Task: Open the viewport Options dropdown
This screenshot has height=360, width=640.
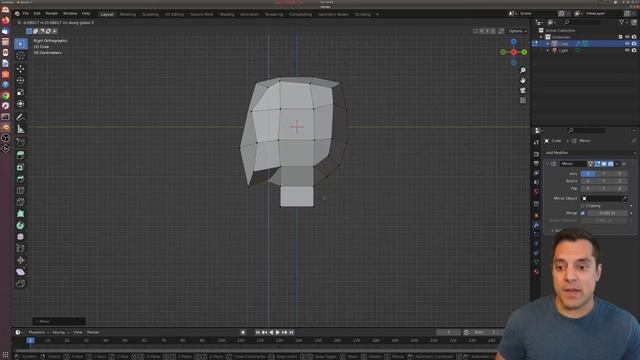Action: click(x=517, y=31)
